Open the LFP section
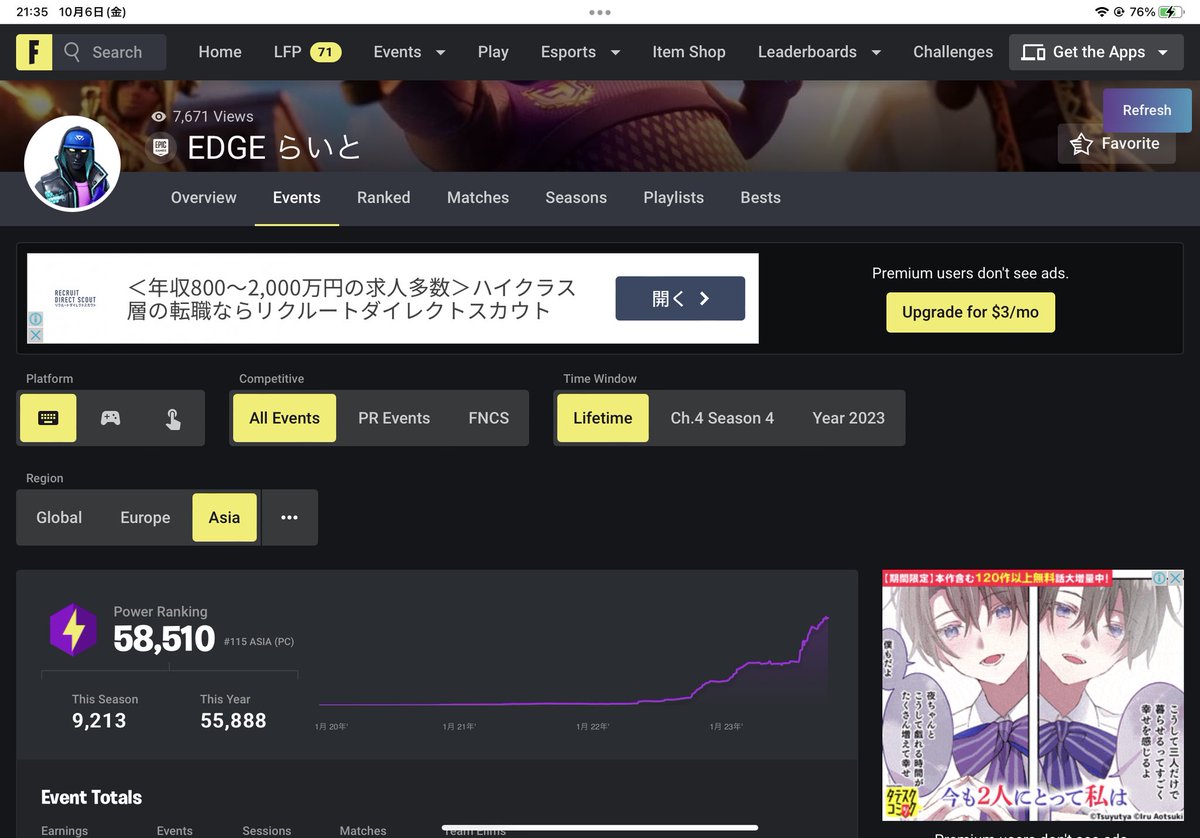 pyautogui.click(x=287, y=52)
